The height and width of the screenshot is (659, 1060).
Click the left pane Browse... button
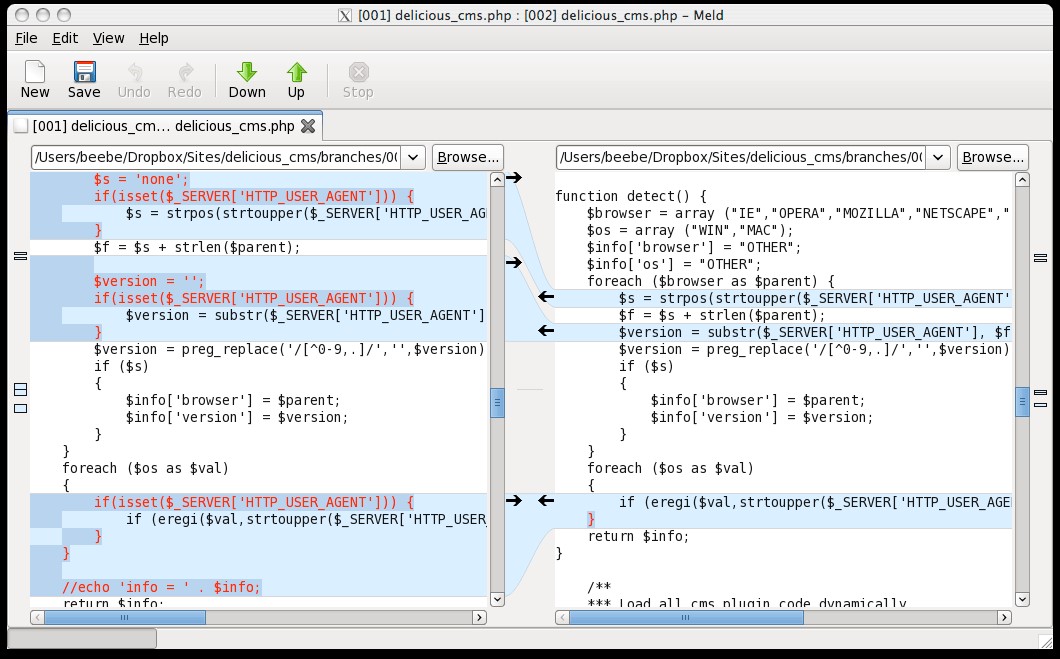tap(467, 157)
